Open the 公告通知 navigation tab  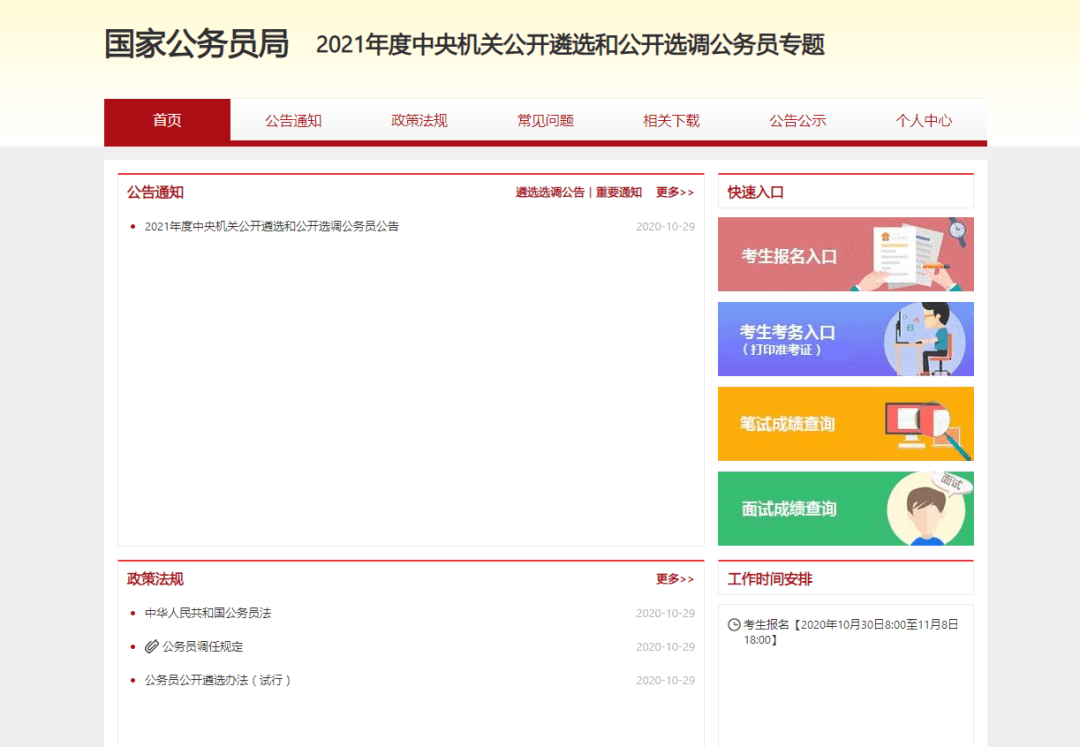point(293,121)
